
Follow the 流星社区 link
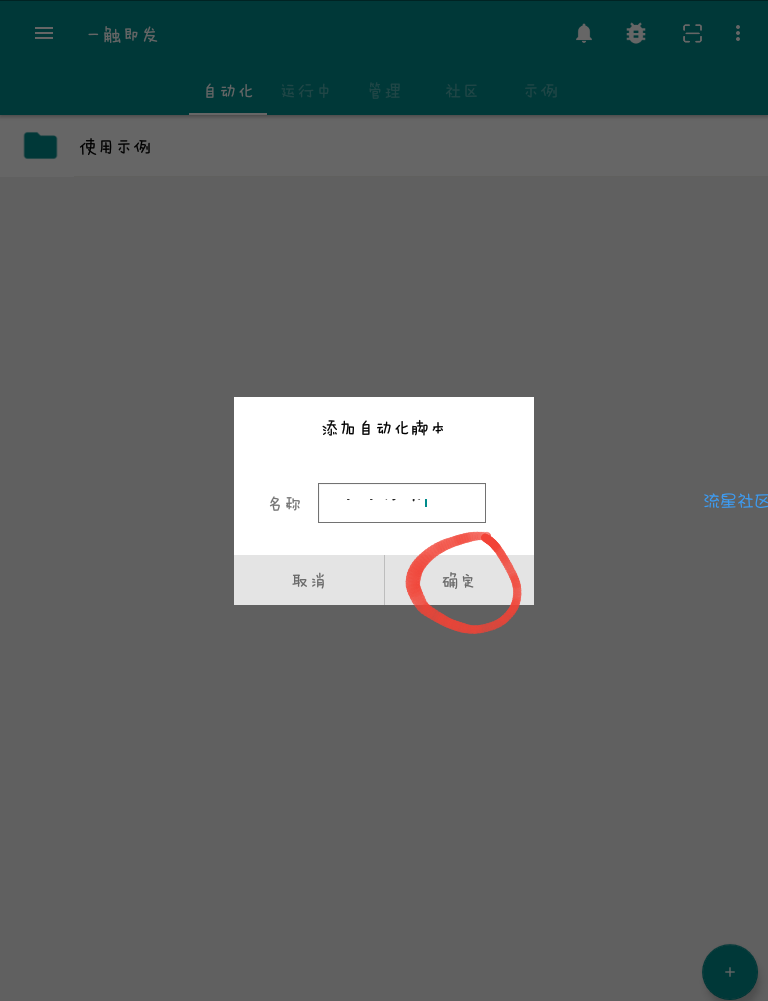point(735,501)
